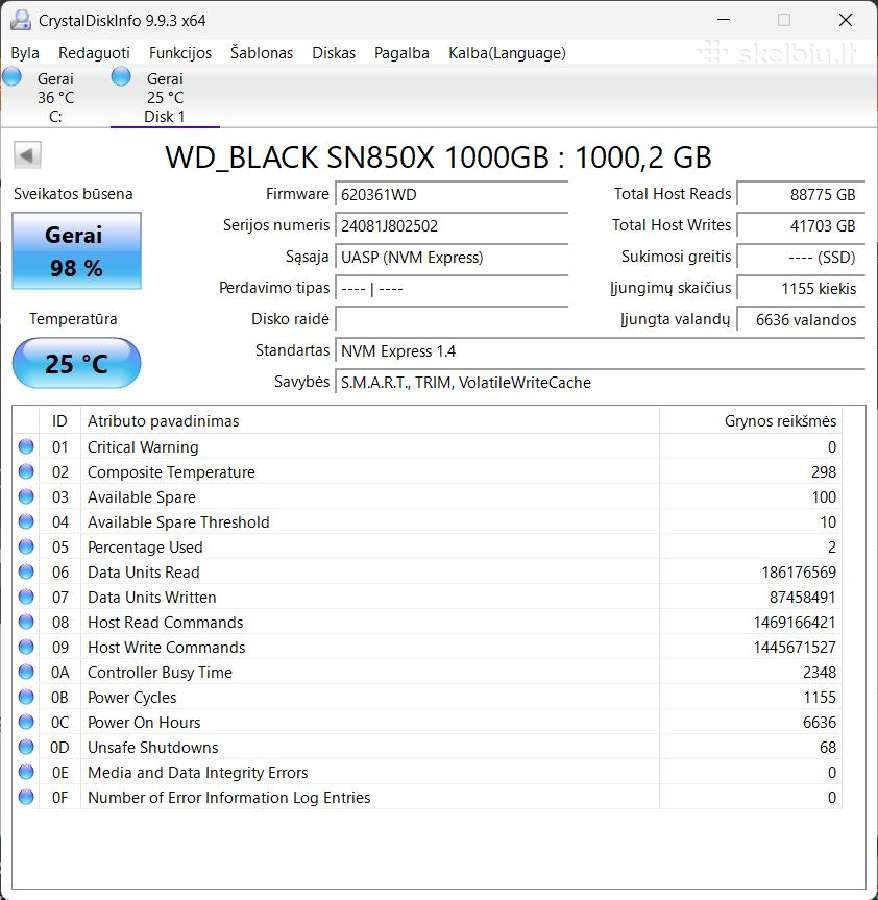Click the power-on hours value 6636 valandos
Viewport: 878px width, 900px height.
(801, 319)
